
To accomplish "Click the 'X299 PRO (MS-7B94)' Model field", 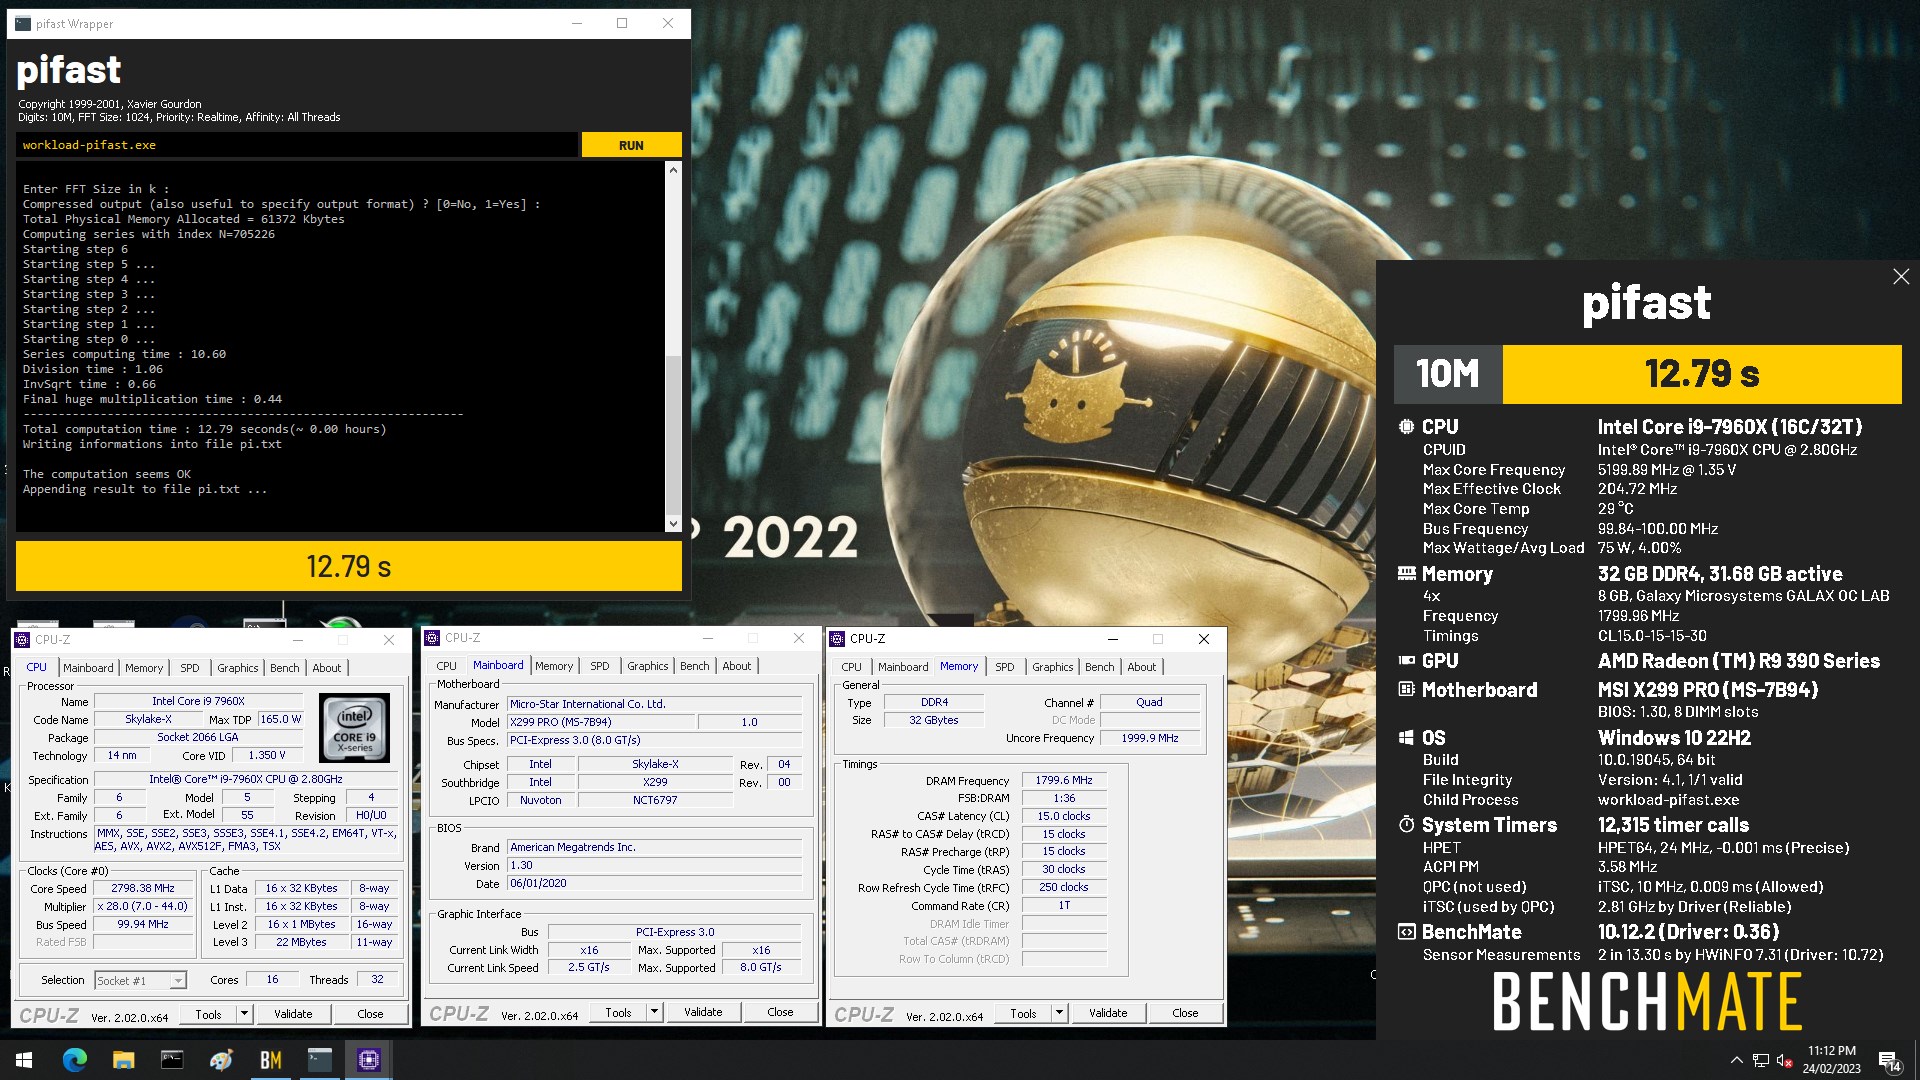I will click(601, 722).
